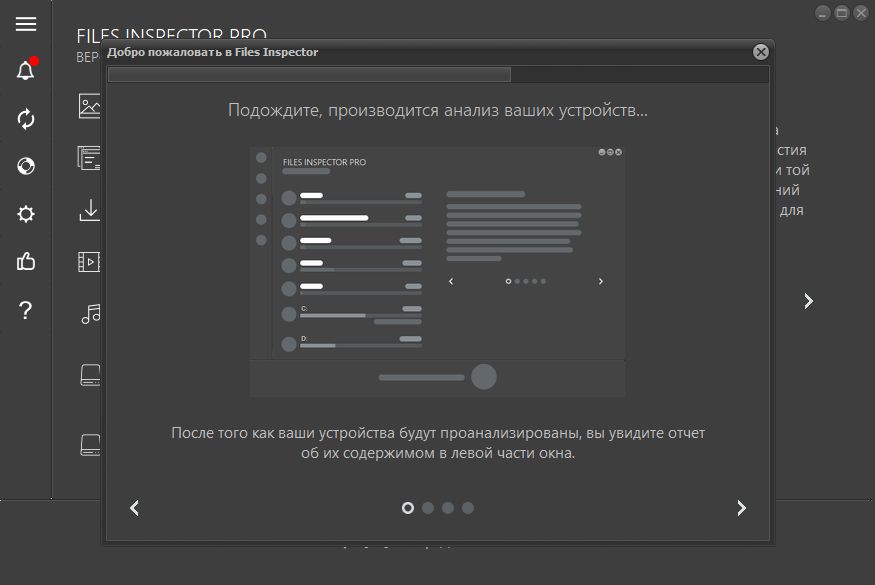875x585 pixels.
Task: Click the 'Подождите, производится анализ' heading
Action: (x=438, y=111)
